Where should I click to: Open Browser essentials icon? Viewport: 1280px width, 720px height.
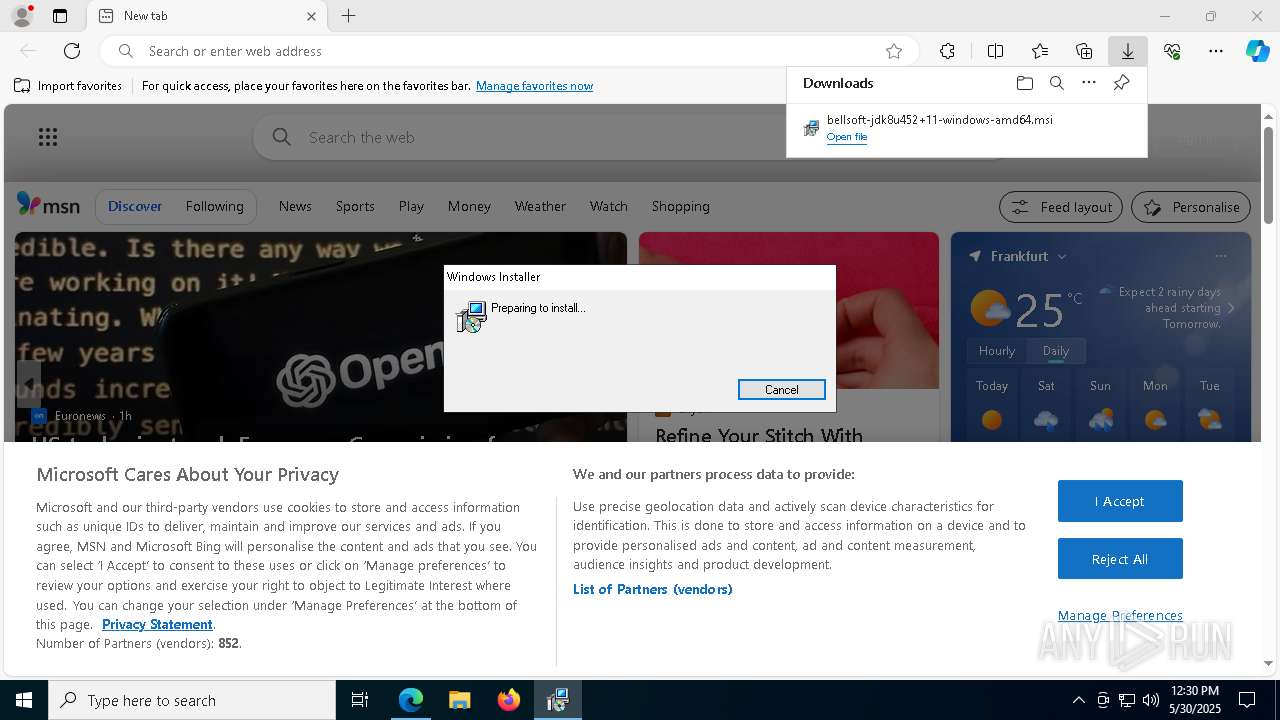(1172, 51)
